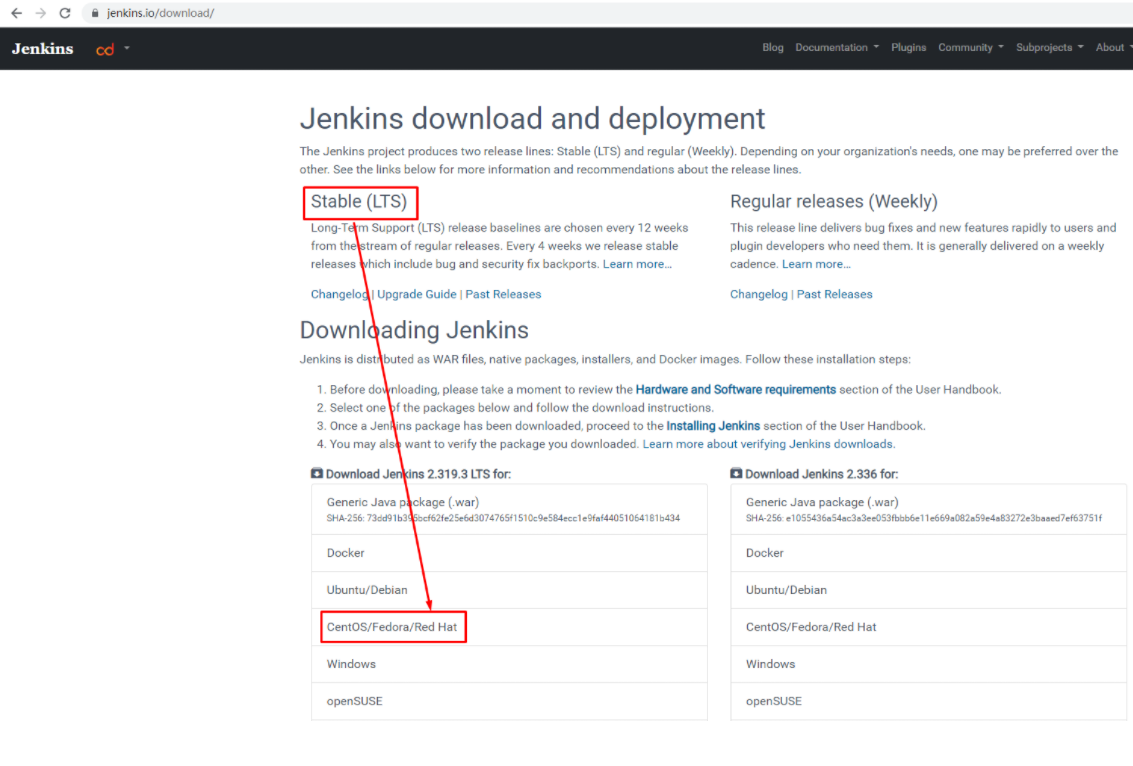Click the download icon beside Jenkins 2.319.3 LTS
1133x766 pixels.
[316, 473]
